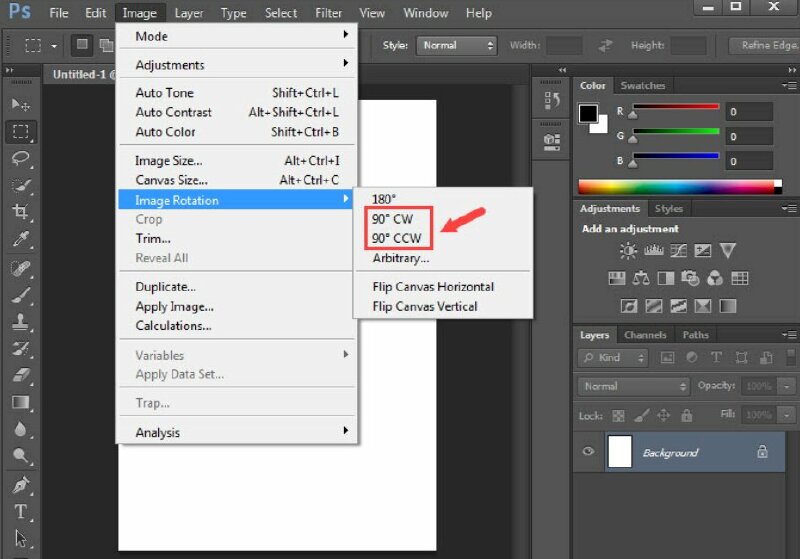This screenshot has height=559, width=800.
Task: Select the Eraser tool
Action: (x=20, y=376)
